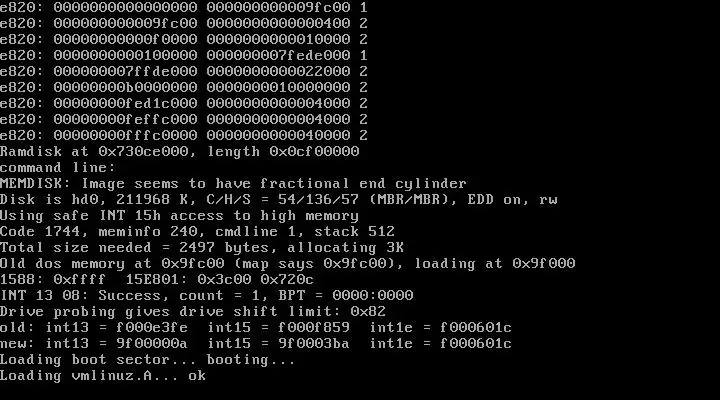Click 'INT 13 08: Success' line
This screenshot has height=400, width=720.
pyautogui.click(x=207, y=295)
